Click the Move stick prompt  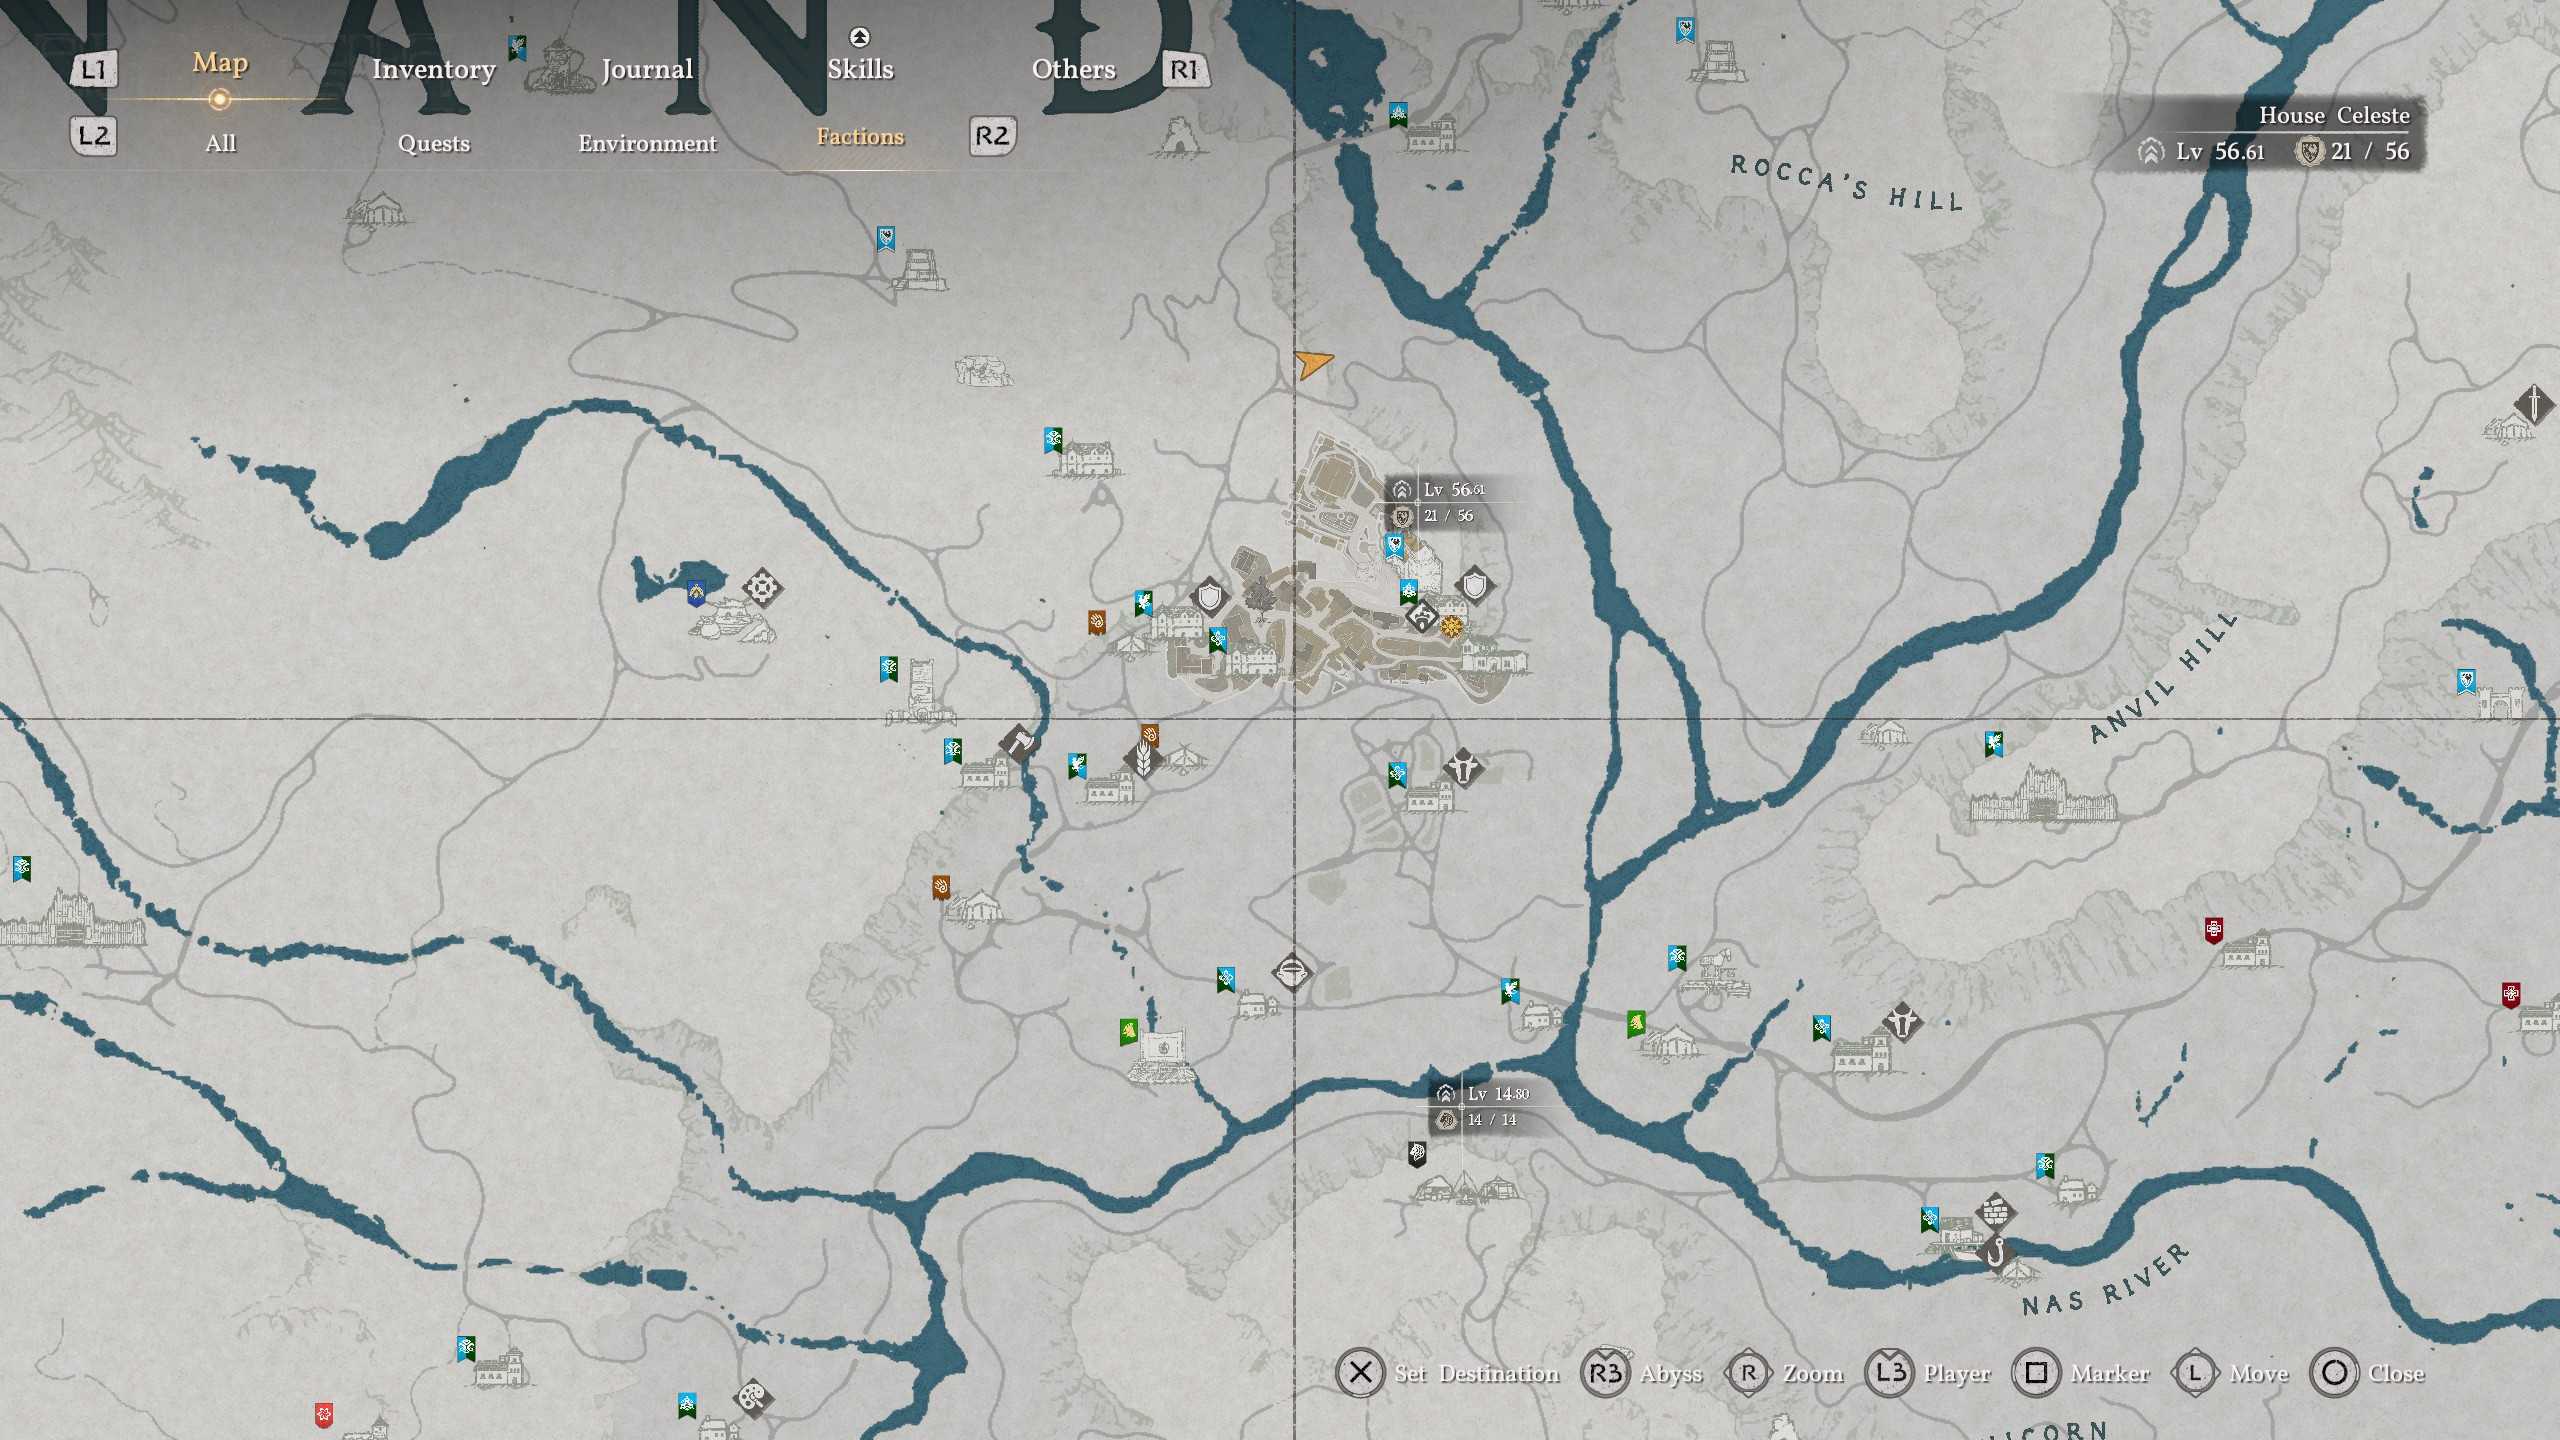click(2231, 1373)
